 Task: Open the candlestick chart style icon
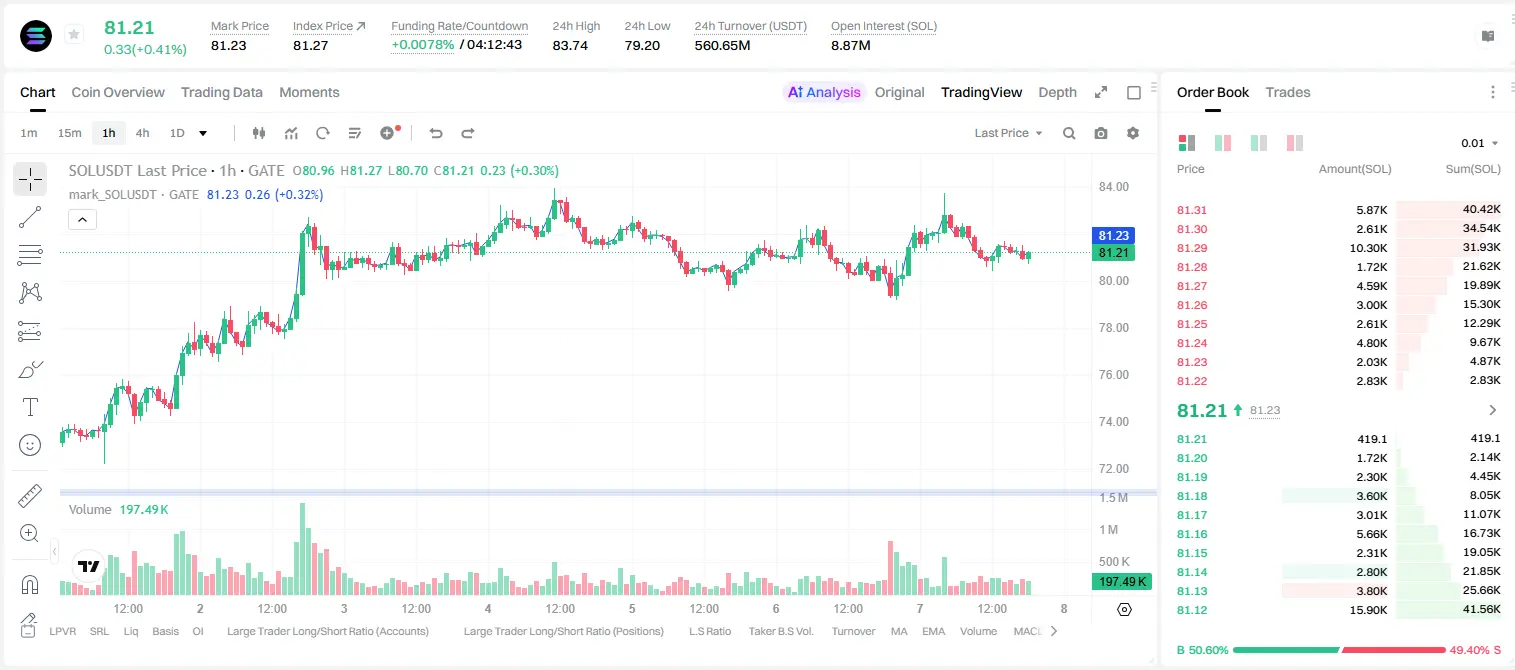coord(259,133)
